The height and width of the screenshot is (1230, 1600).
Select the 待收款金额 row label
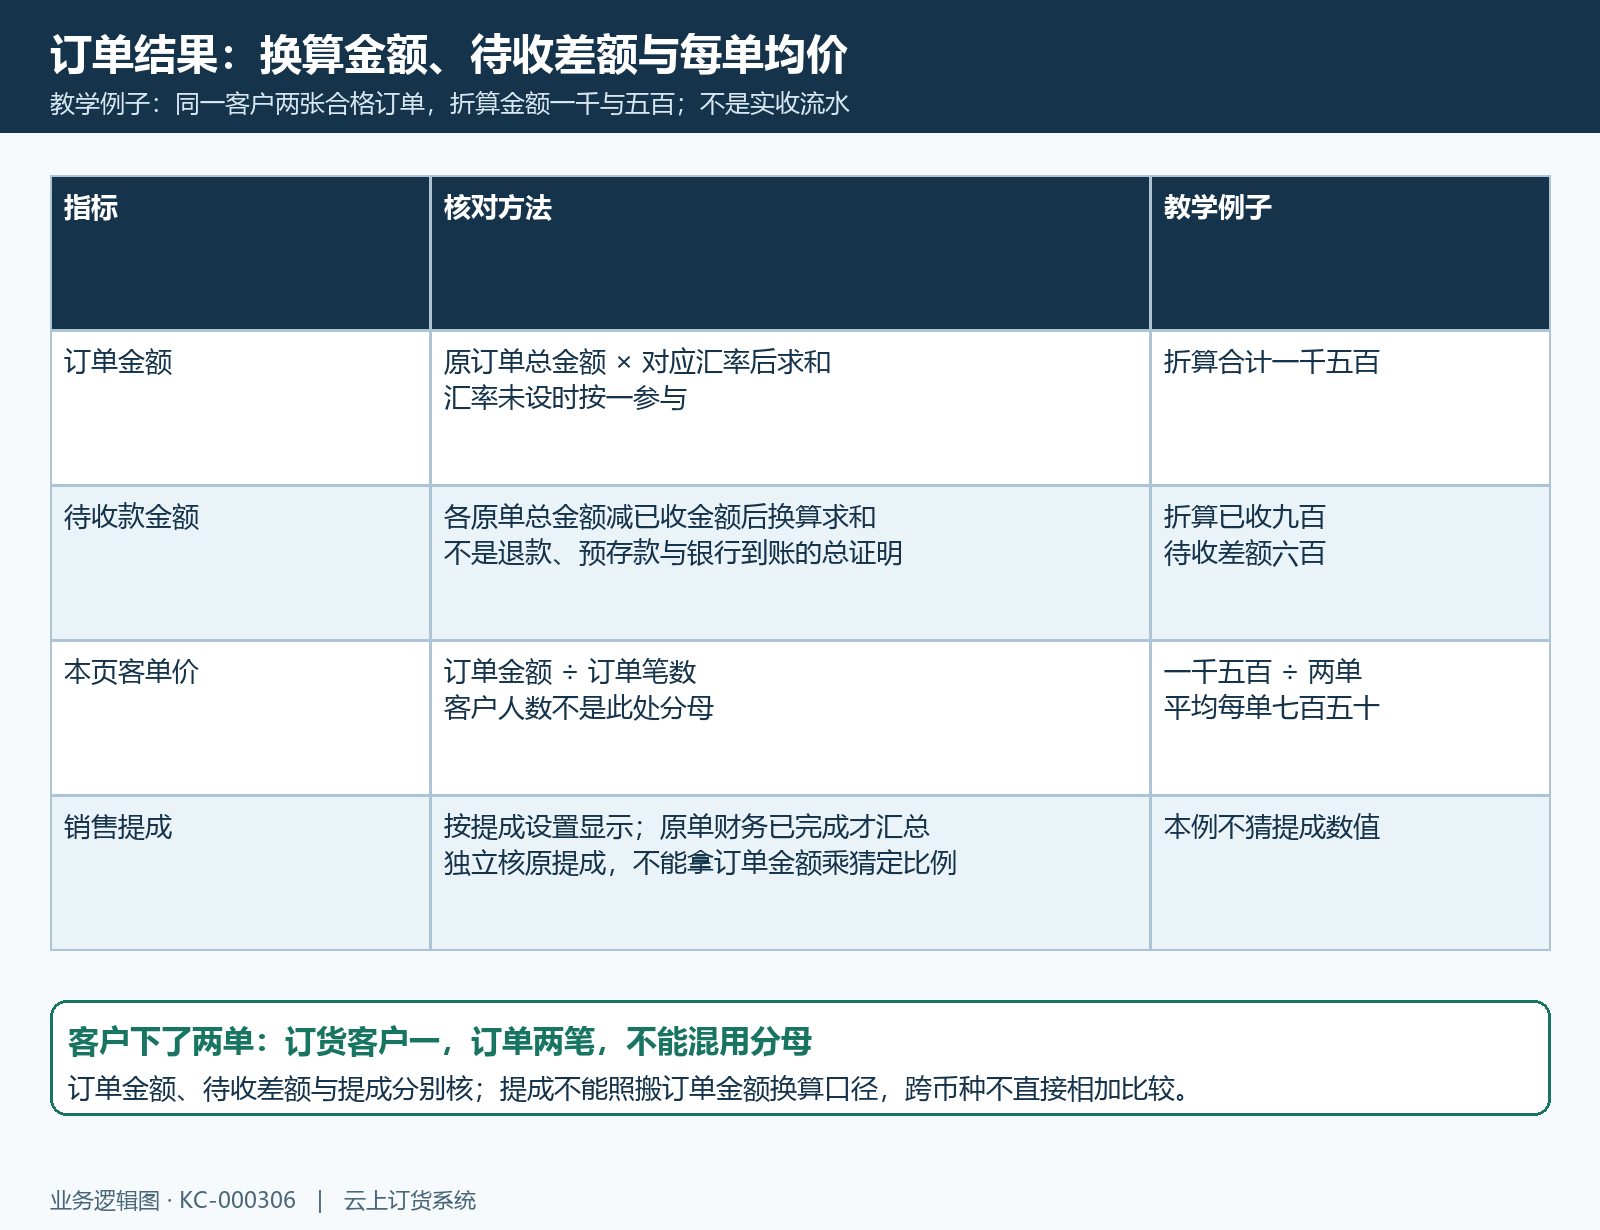[x=132, y=517]
